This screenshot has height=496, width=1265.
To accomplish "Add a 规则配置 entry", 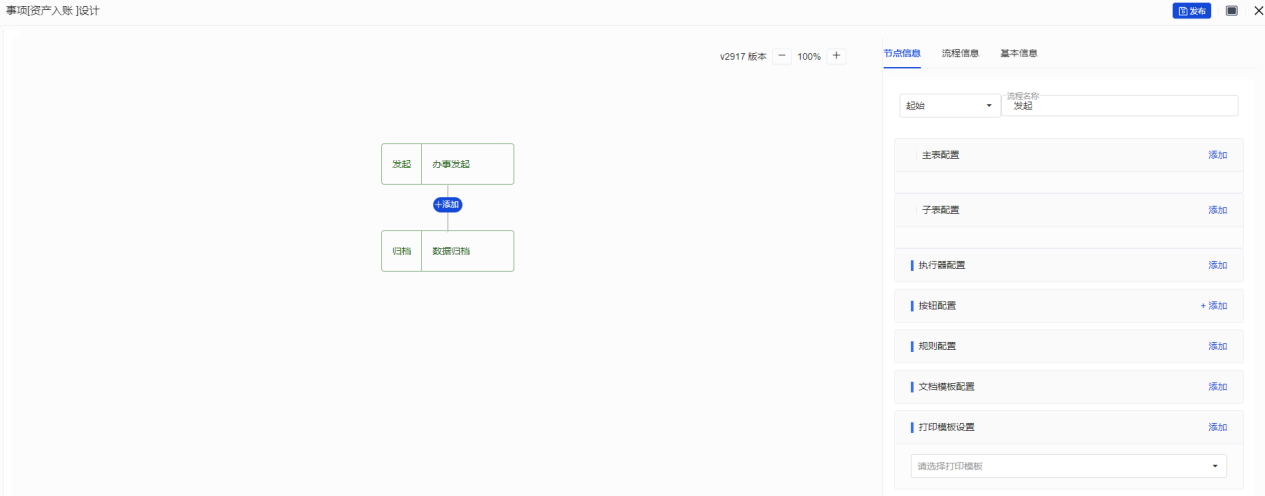I will tap(1217, 346).
